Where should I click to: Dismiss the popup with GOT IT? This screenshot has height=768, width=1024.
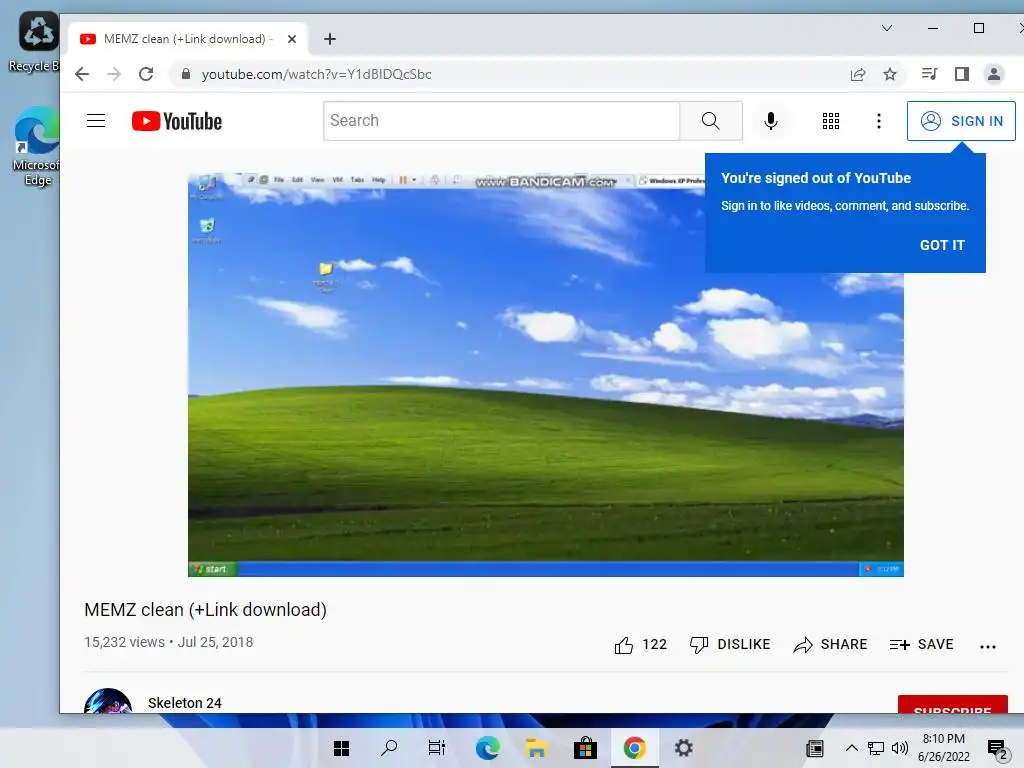942,245
